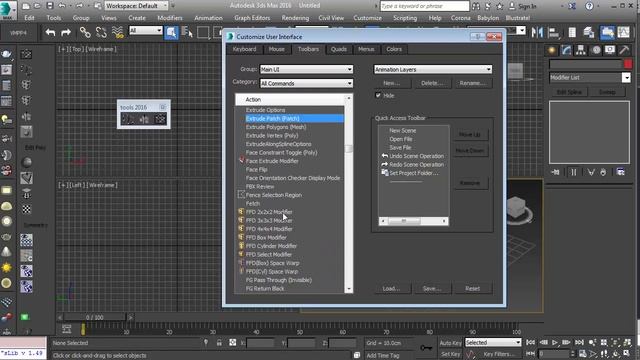Select the Bind to Space Warp tool

[118, 32]
